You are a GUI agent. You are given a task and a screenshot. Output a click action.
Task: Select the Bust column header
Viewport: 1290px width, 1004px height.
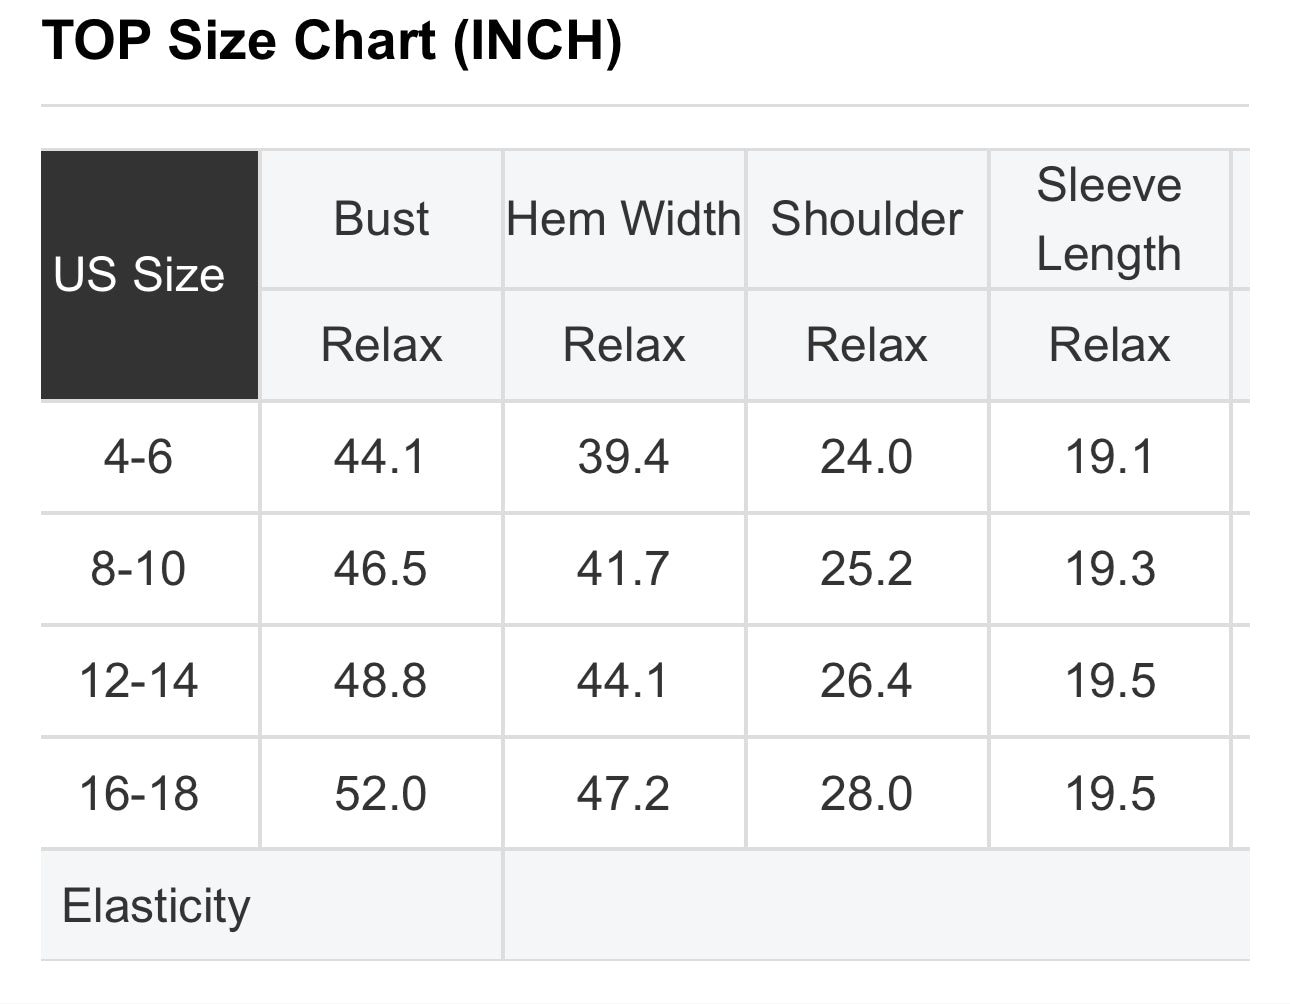click(381, 219)
